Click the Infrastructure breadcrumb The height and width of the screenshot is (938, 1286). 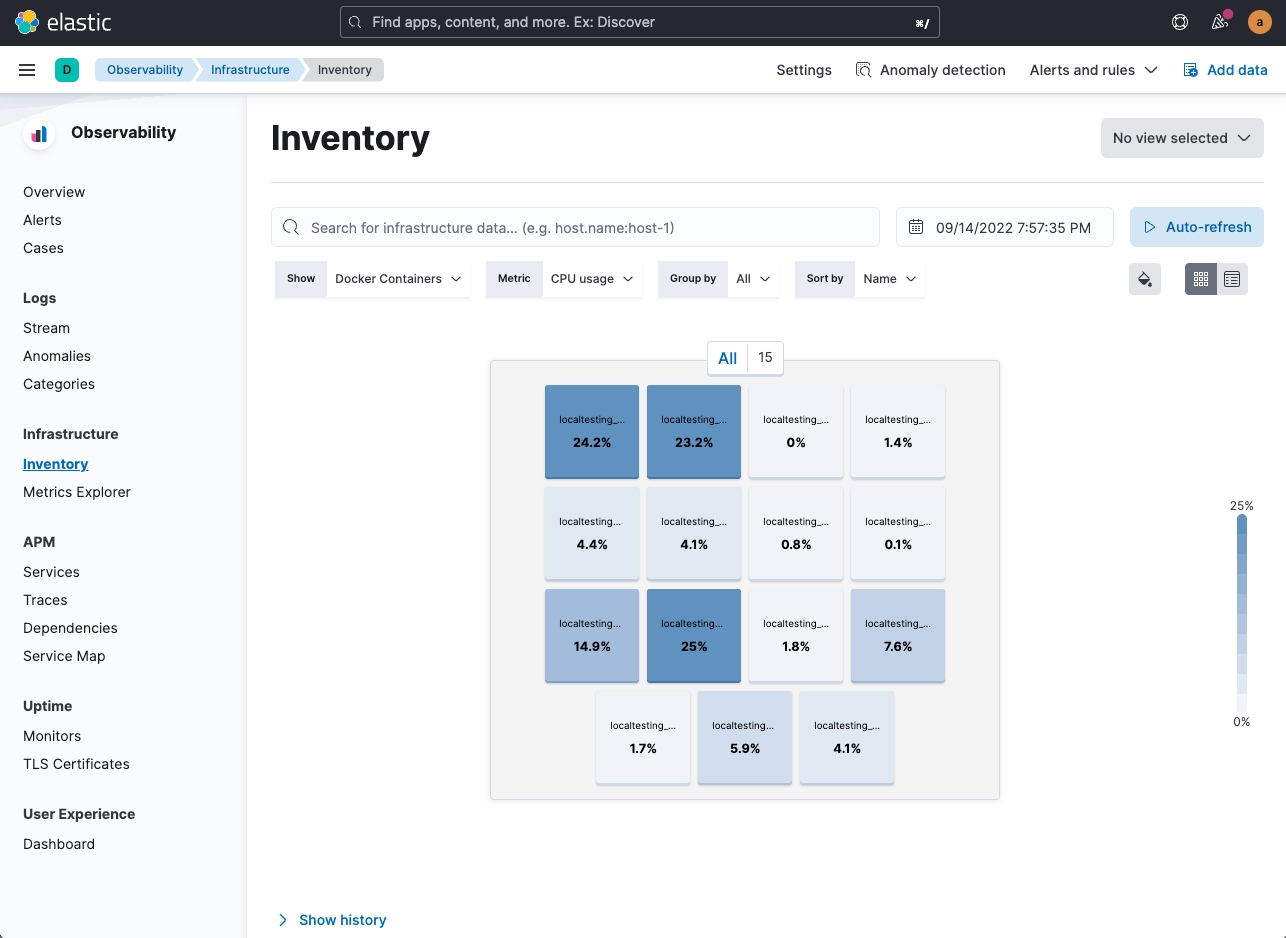tap(250, 70)
